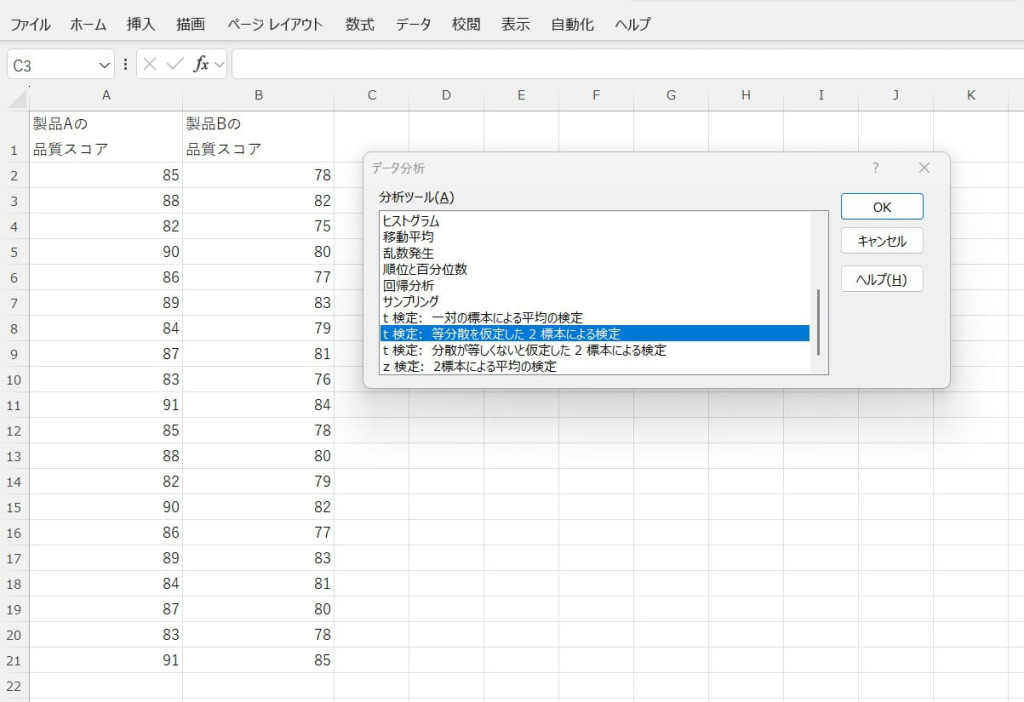Click the ヘルプ(H) button
This screenshot has width=1024, height=702.
881,279
